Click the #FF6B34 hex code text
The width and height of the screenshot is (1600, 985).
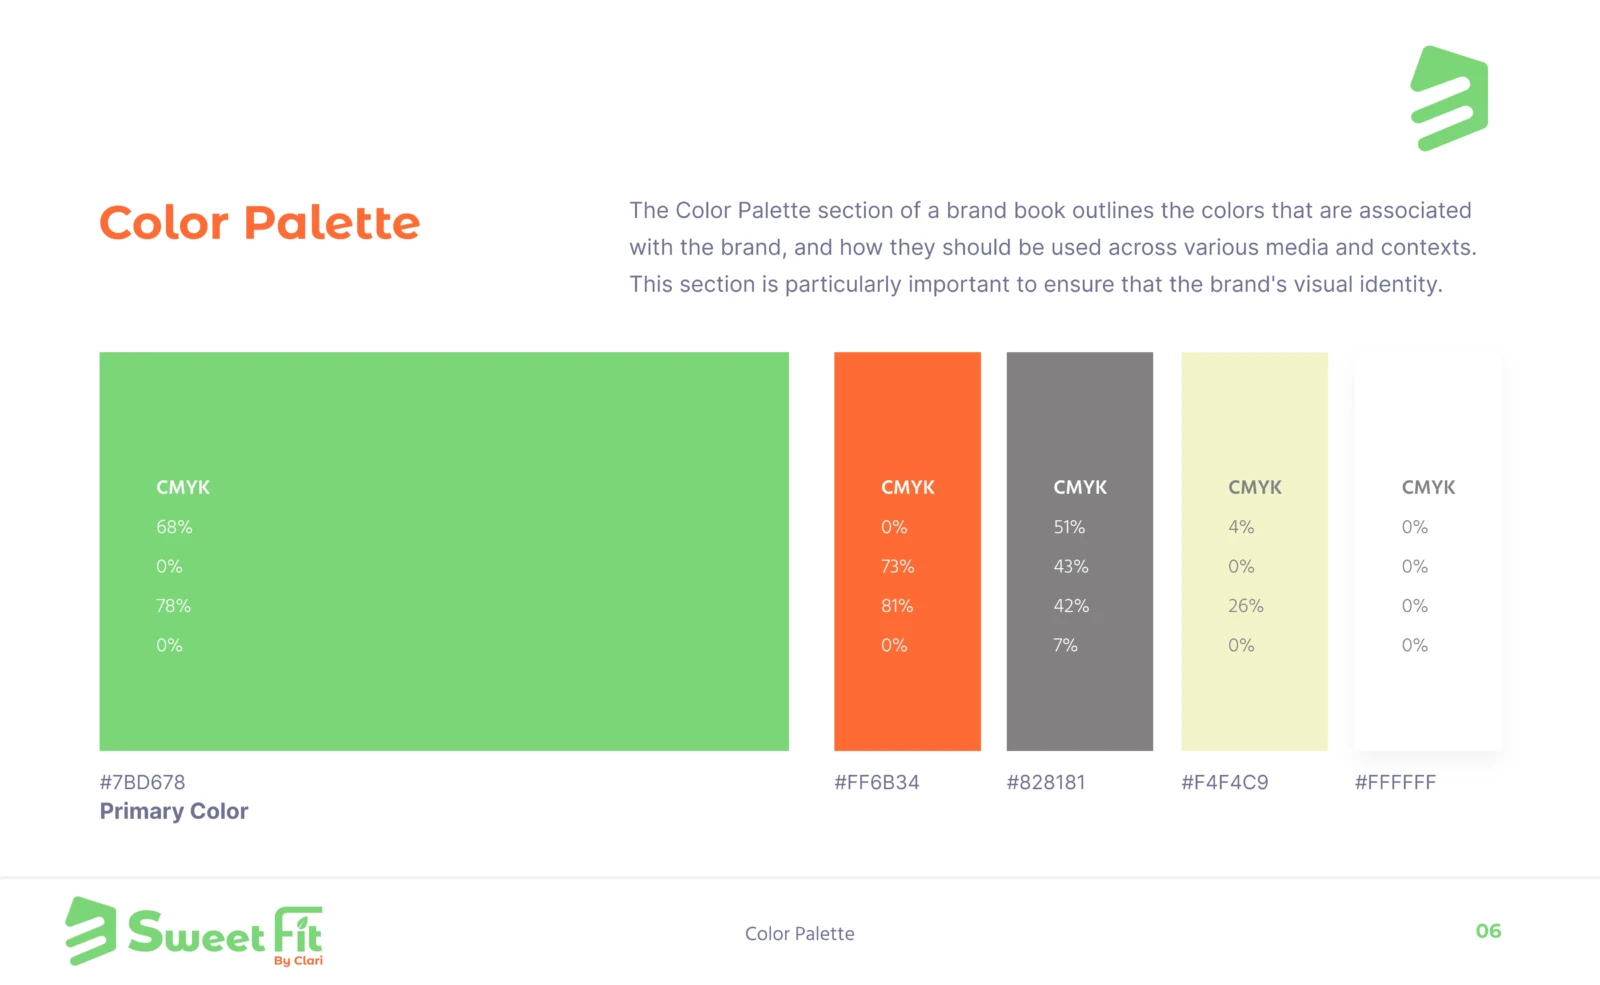pos(877,782)
